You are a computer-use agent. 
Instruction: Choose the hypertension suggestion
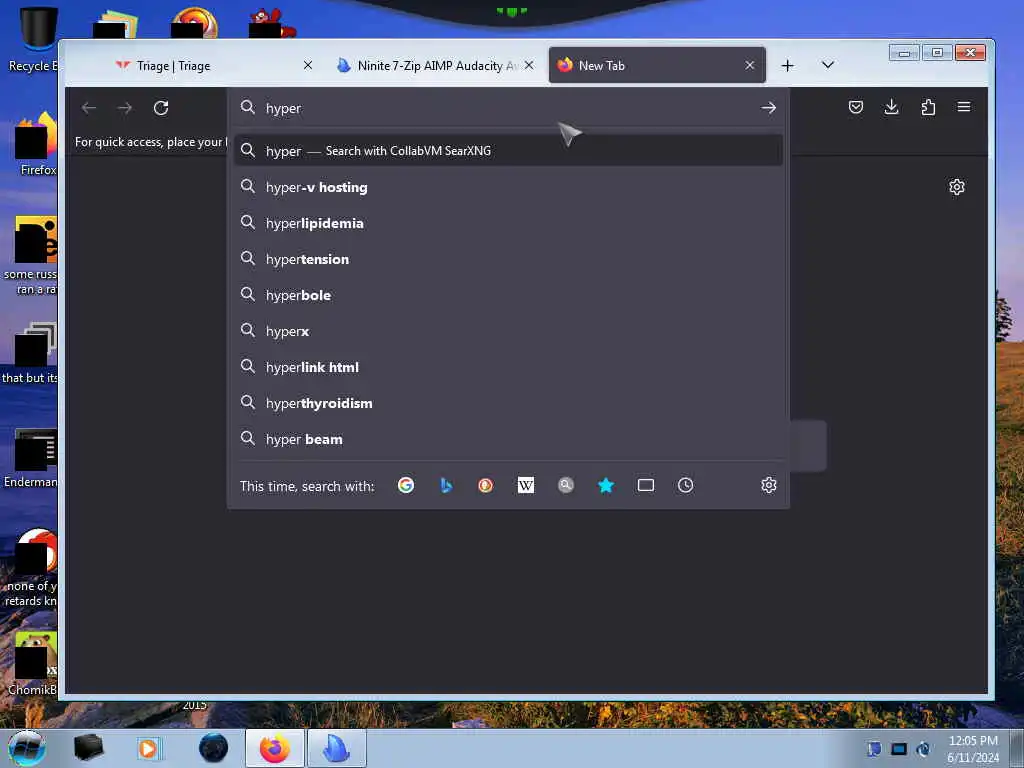coord(508,259)
